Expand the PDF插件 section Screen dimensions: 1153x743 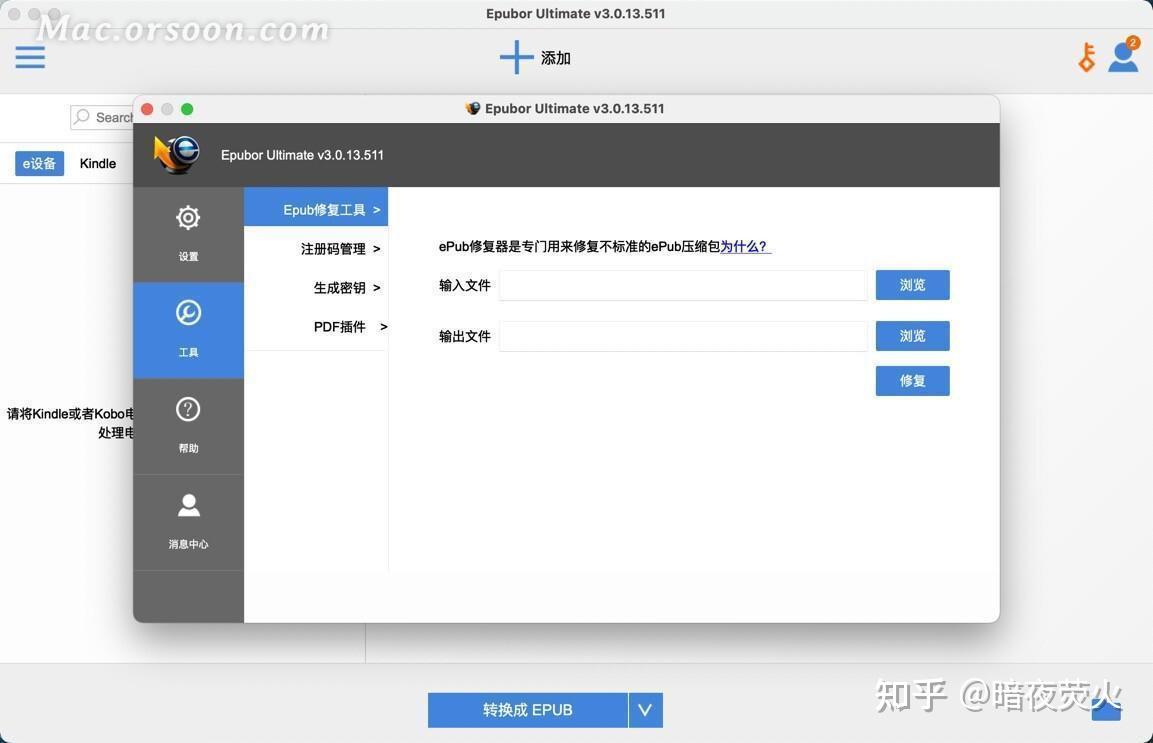[x=339, y=326]
